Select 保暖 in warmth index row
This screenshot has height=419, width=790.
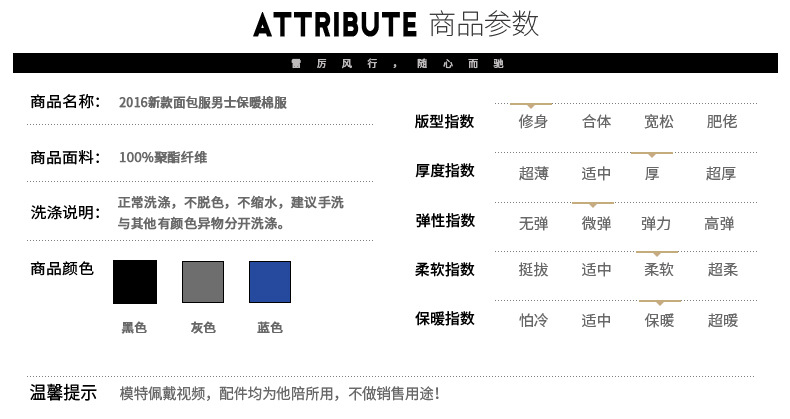click(x=659, y=320)
